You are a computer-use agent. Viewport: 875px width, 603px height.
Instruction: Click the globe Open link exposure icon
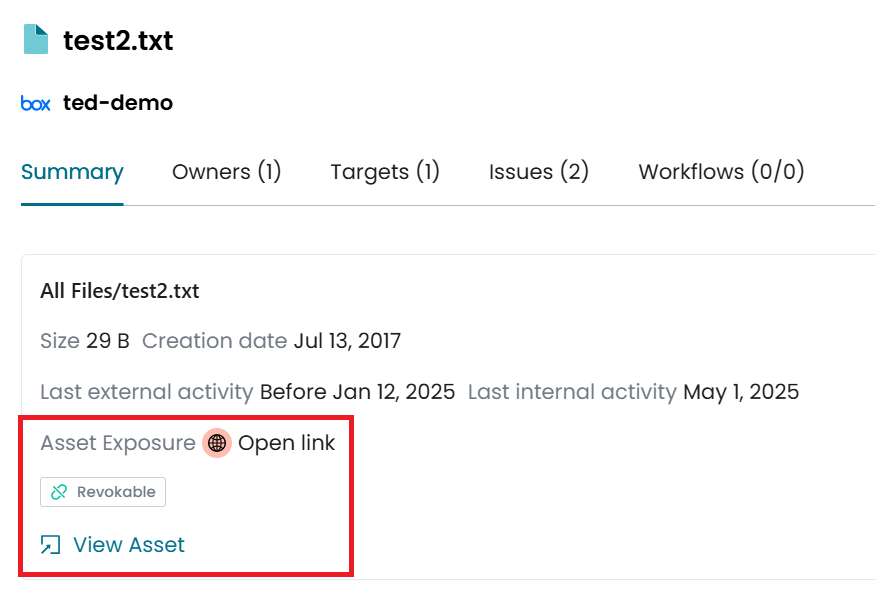coord(217,443)
